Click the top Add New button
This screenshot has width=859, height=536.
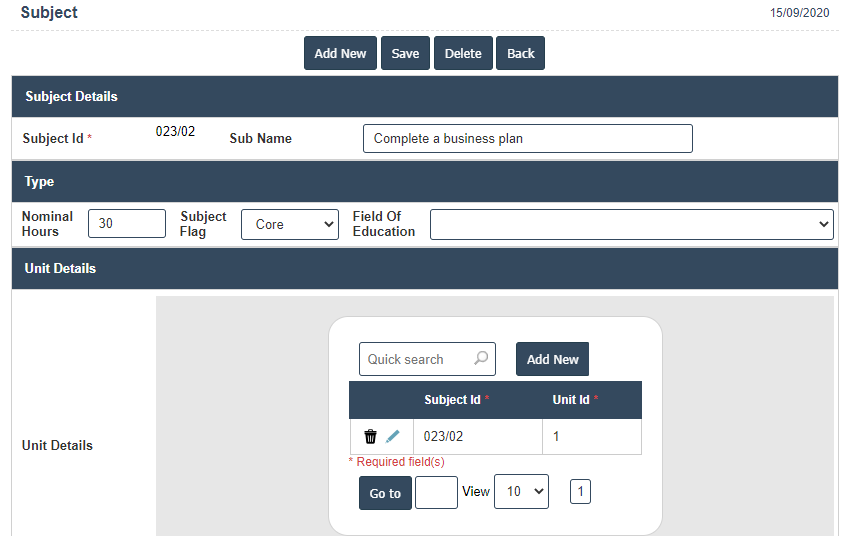coord(340,54)
